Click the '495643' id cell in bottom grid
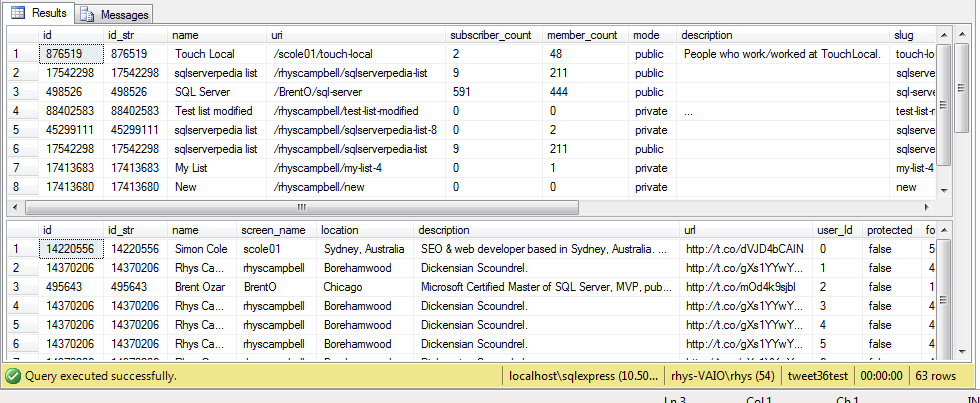980x403 pixels. pyautogui.click(x=71, y=287)
